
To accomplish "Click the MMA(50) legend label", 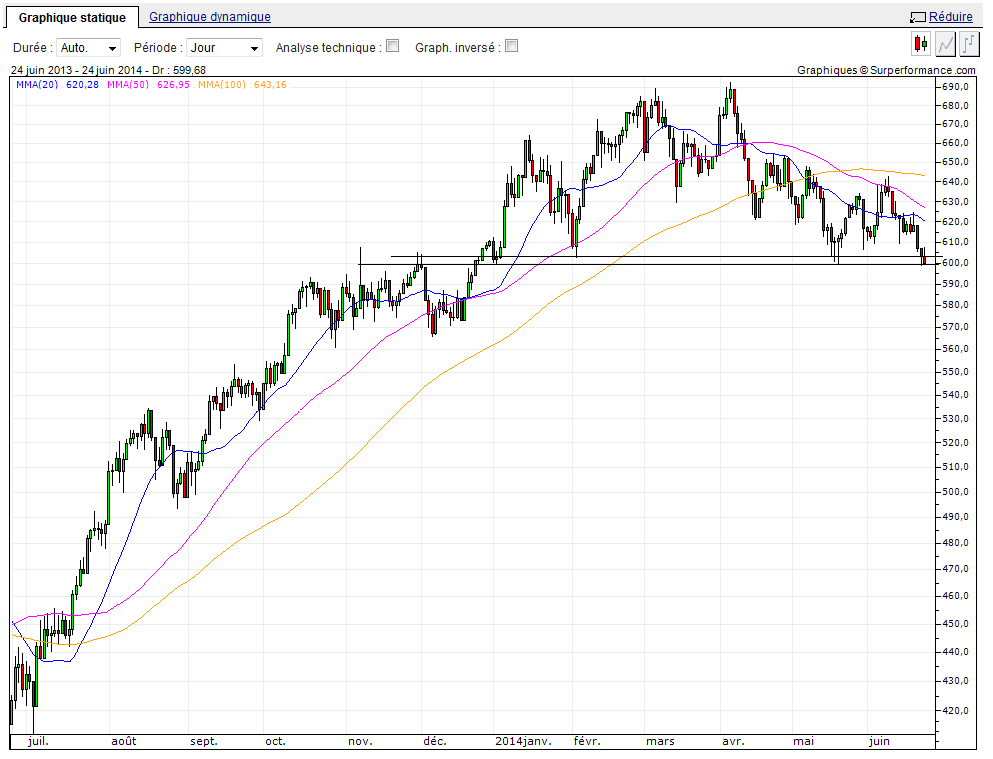I will [128, 85].
